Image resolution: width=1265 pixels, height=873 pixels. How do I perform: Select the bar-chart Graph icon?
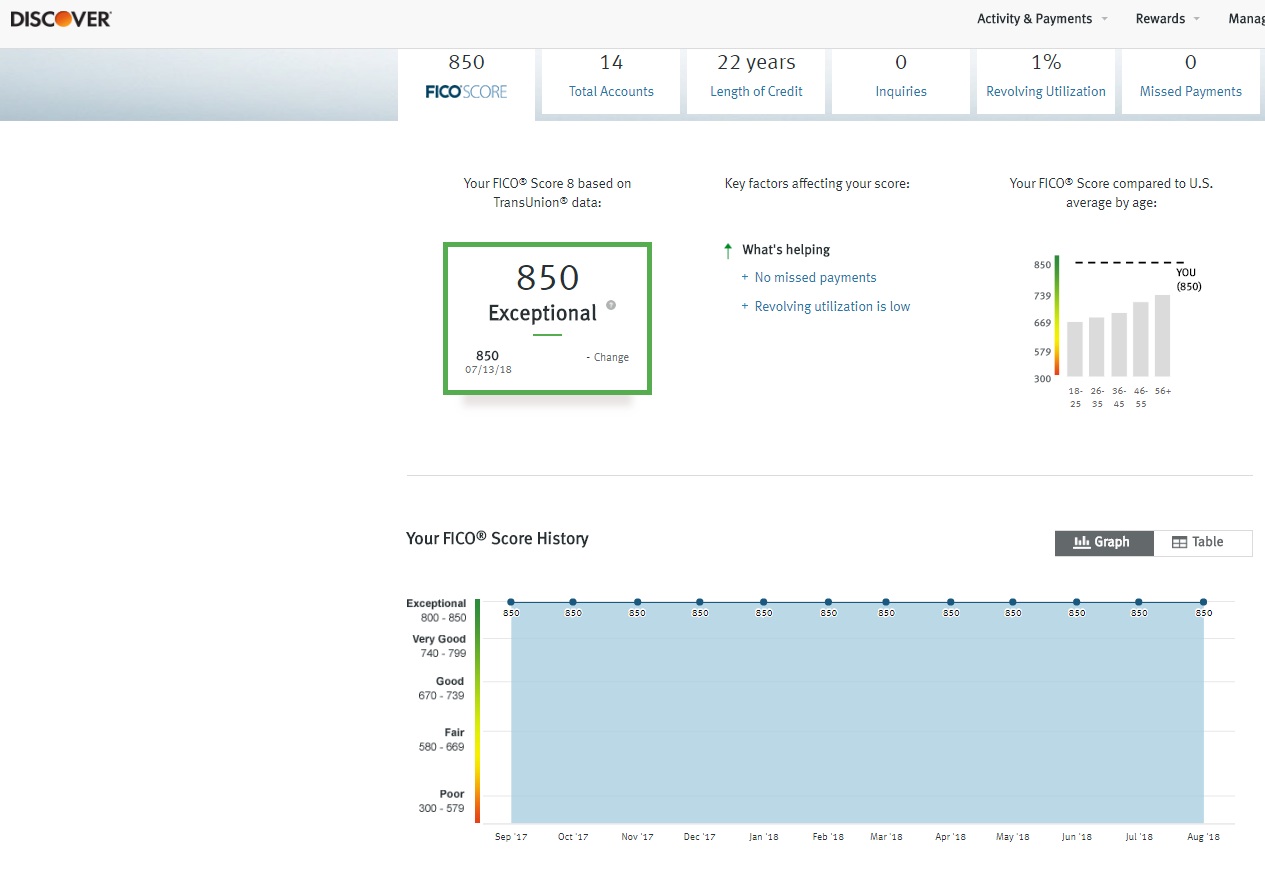pos(1084,542)
